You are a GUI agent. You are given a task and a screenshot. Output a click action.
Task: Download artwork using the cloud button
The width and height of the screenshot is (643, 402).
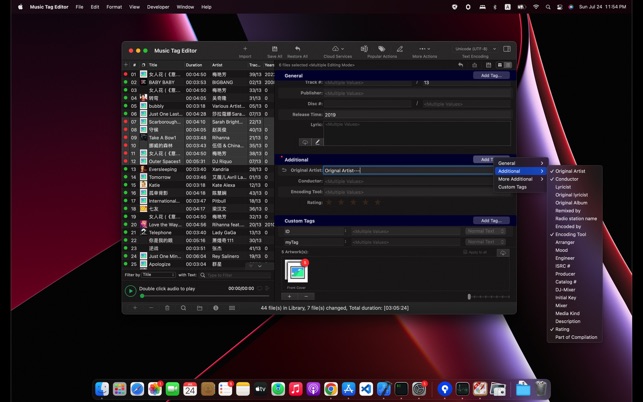[503, 253]
